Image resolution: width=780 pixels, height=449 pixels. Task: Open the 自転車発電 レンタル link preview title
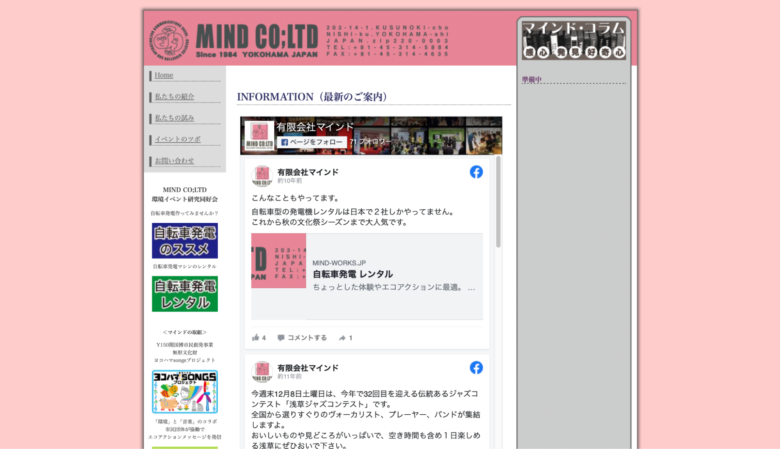point(353,274)
